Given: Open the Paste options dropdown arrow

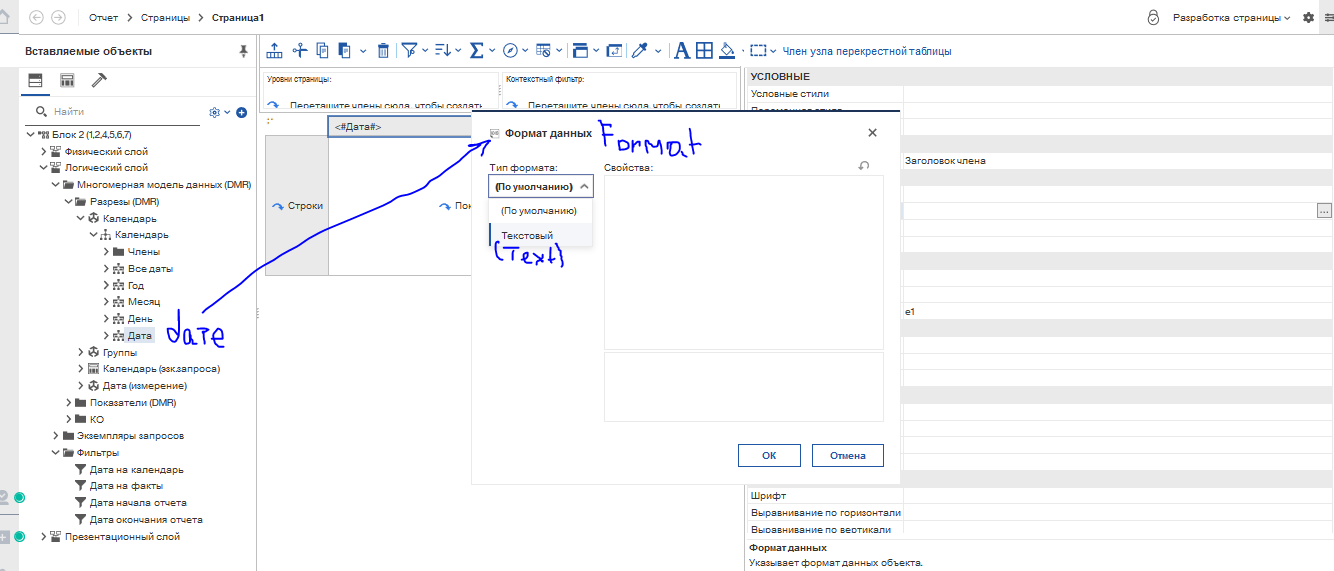Looking at the screenshot, I should (361, 50).
